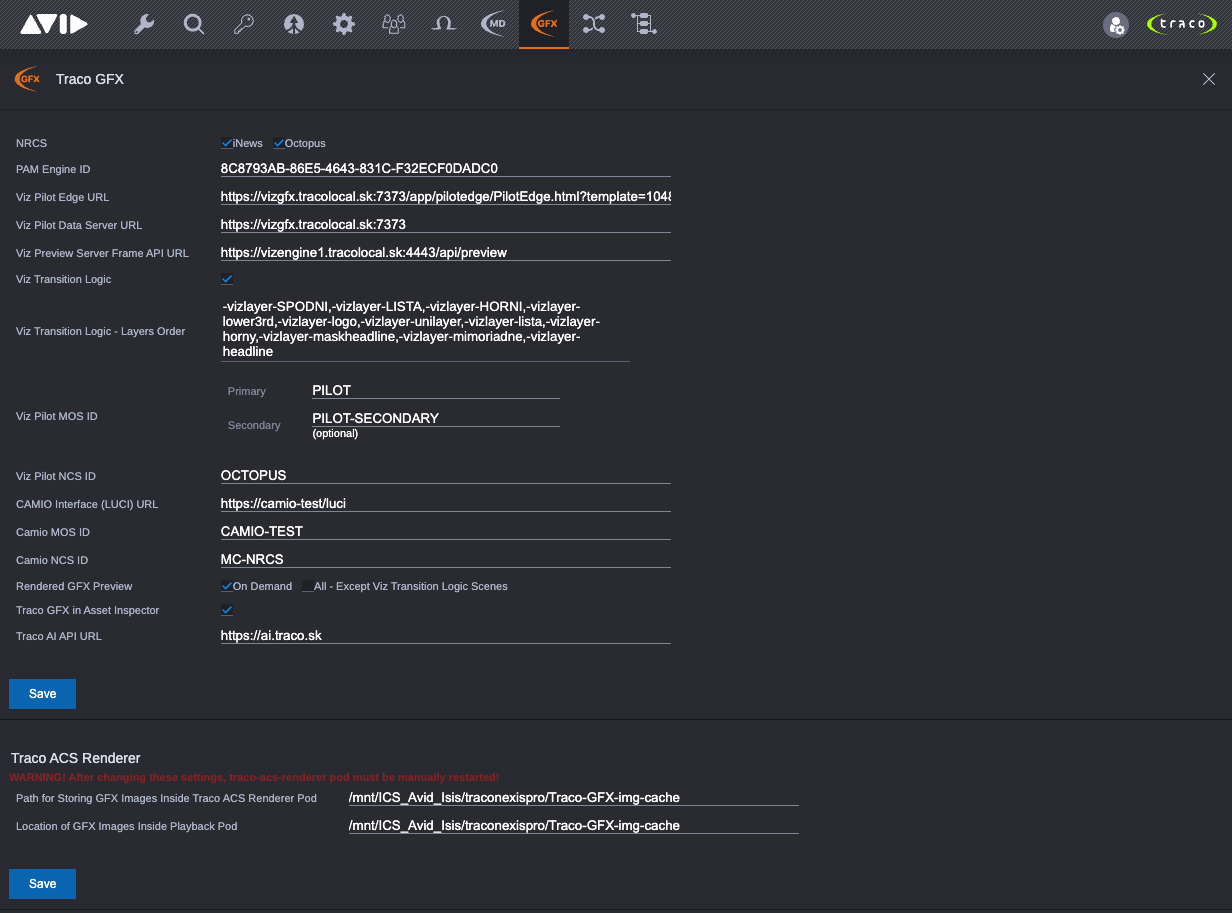Viewport: 1232px width, 913px height.
Task: Open the tree icon app in top bar
Action: pyautogui.click(x=294, y=24)
